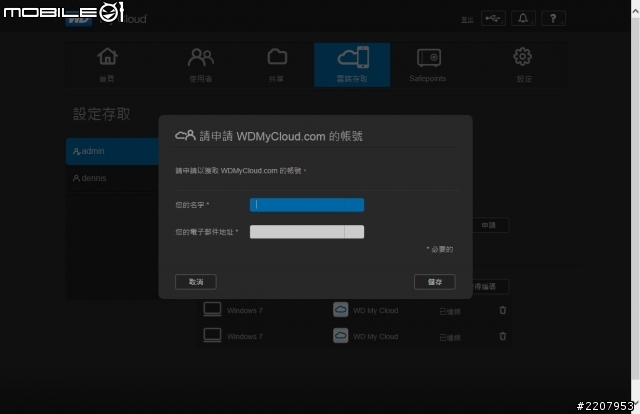Viewport: 640px width, 414px height.
Task: Delete the second Windows 7 device
Action: pyautogui.click(x=503, y=336)
